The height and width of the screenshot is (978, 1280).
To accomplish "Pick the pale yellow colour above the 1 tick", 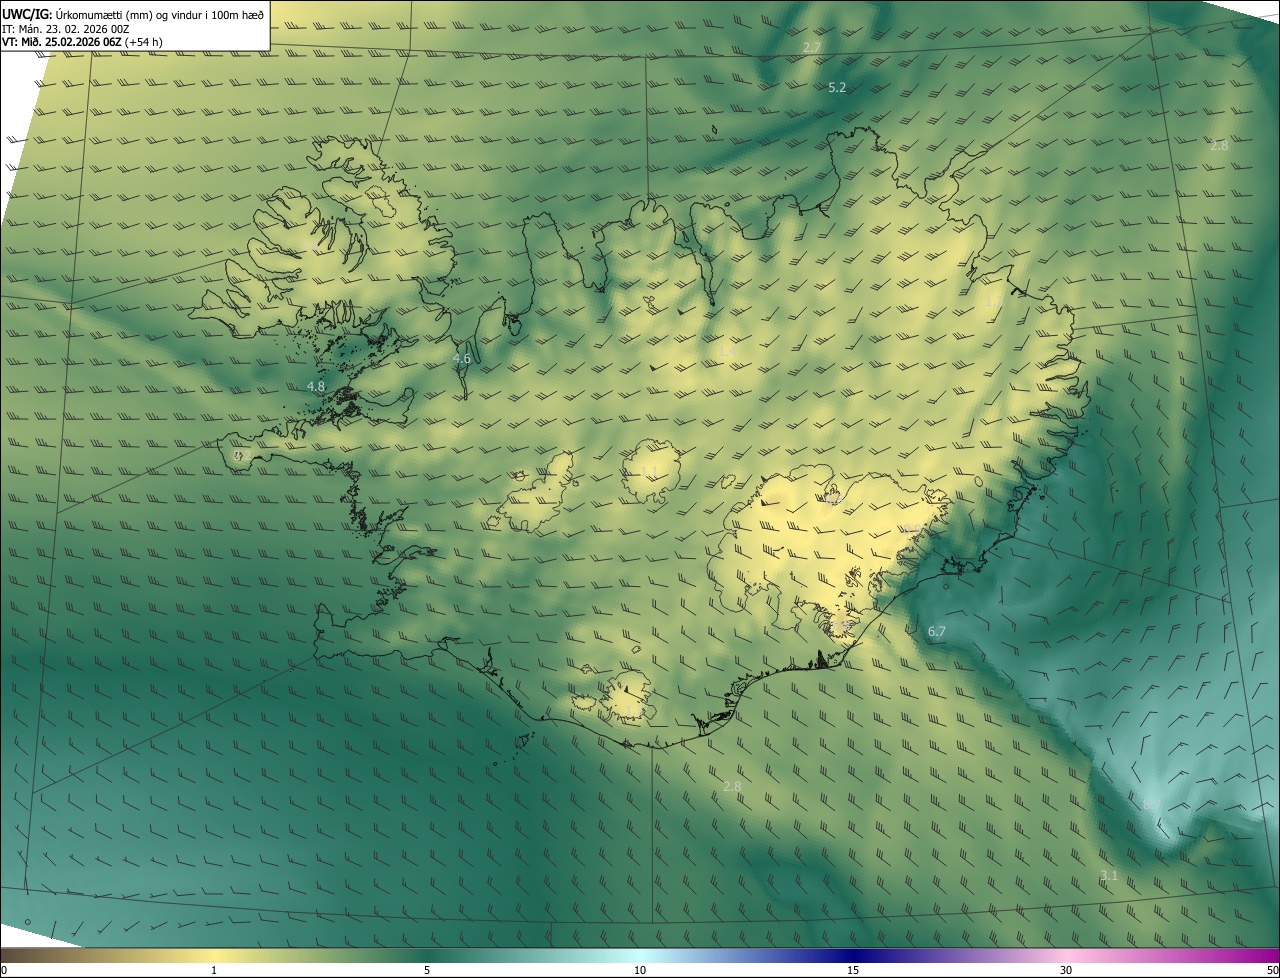I will (214, 955).
